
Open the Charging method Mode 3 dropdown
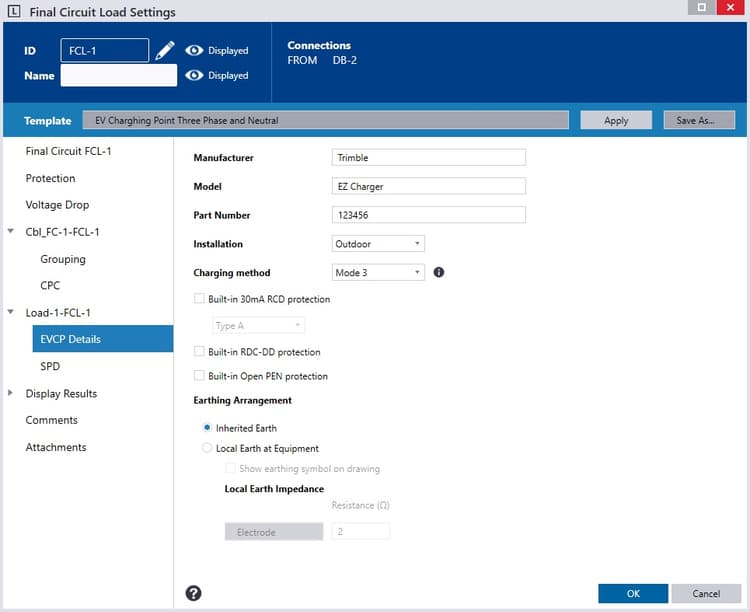378,272
